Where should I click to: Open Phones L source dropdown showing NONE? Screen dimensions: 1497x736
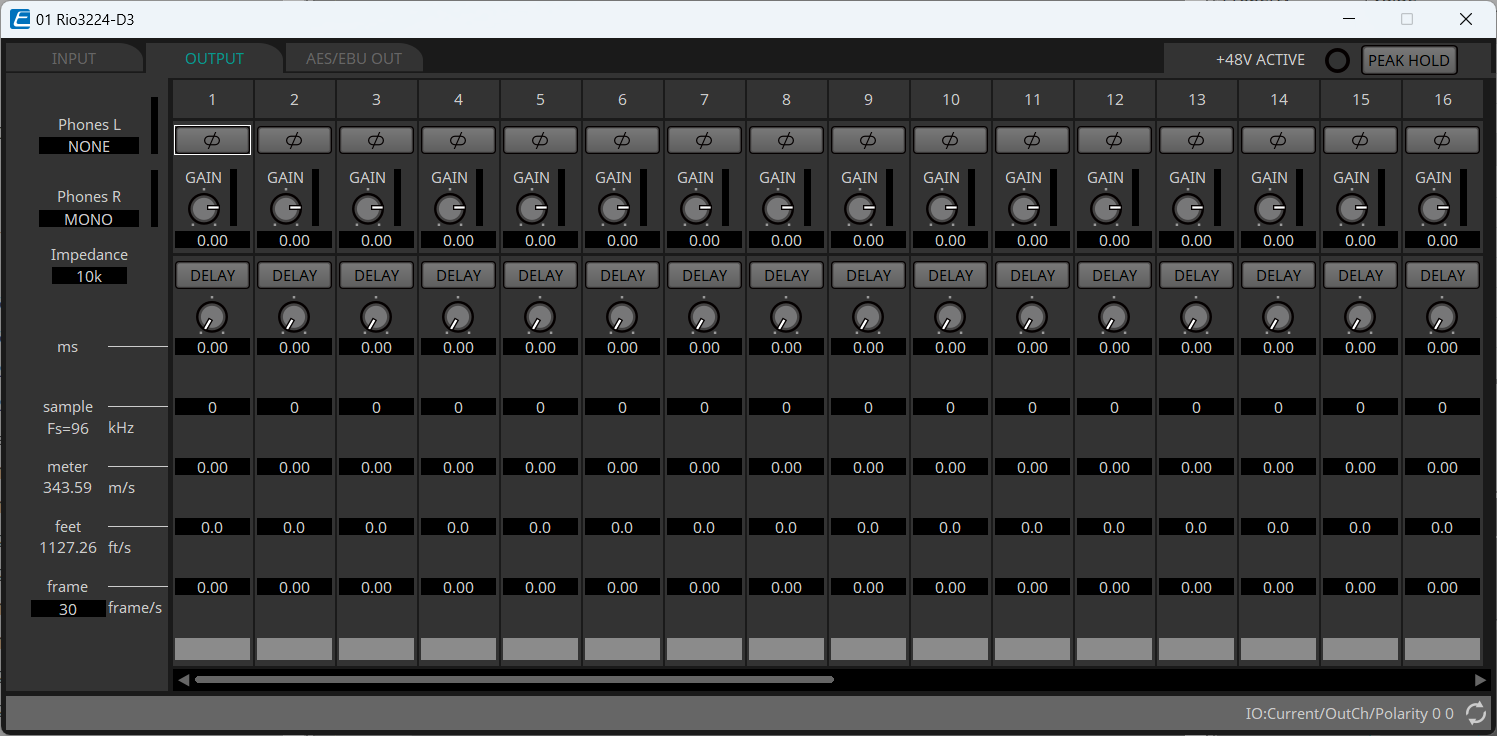click(89, 146)
